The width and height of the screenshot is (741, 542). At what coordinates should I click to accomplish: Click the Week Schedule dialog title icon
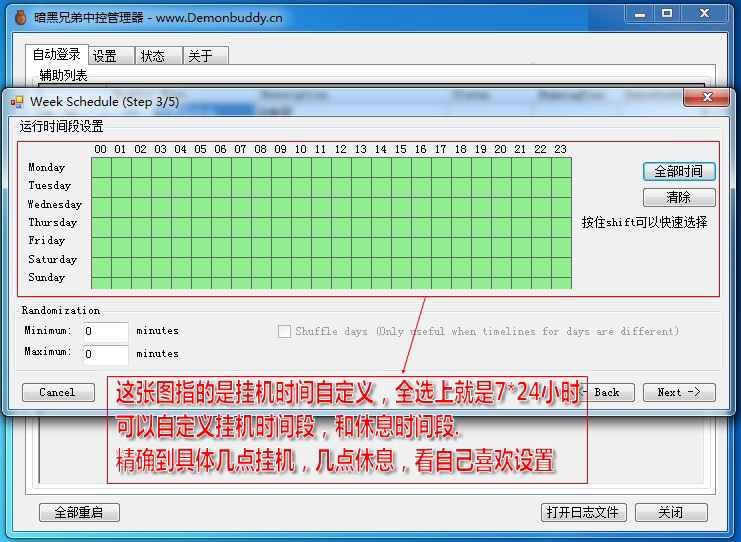17,101
